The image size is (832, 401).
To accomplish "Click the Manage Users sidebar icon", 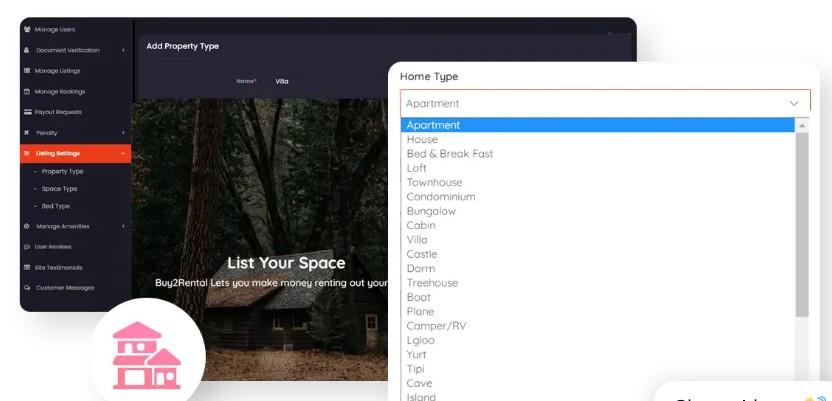I will point(27,30).
